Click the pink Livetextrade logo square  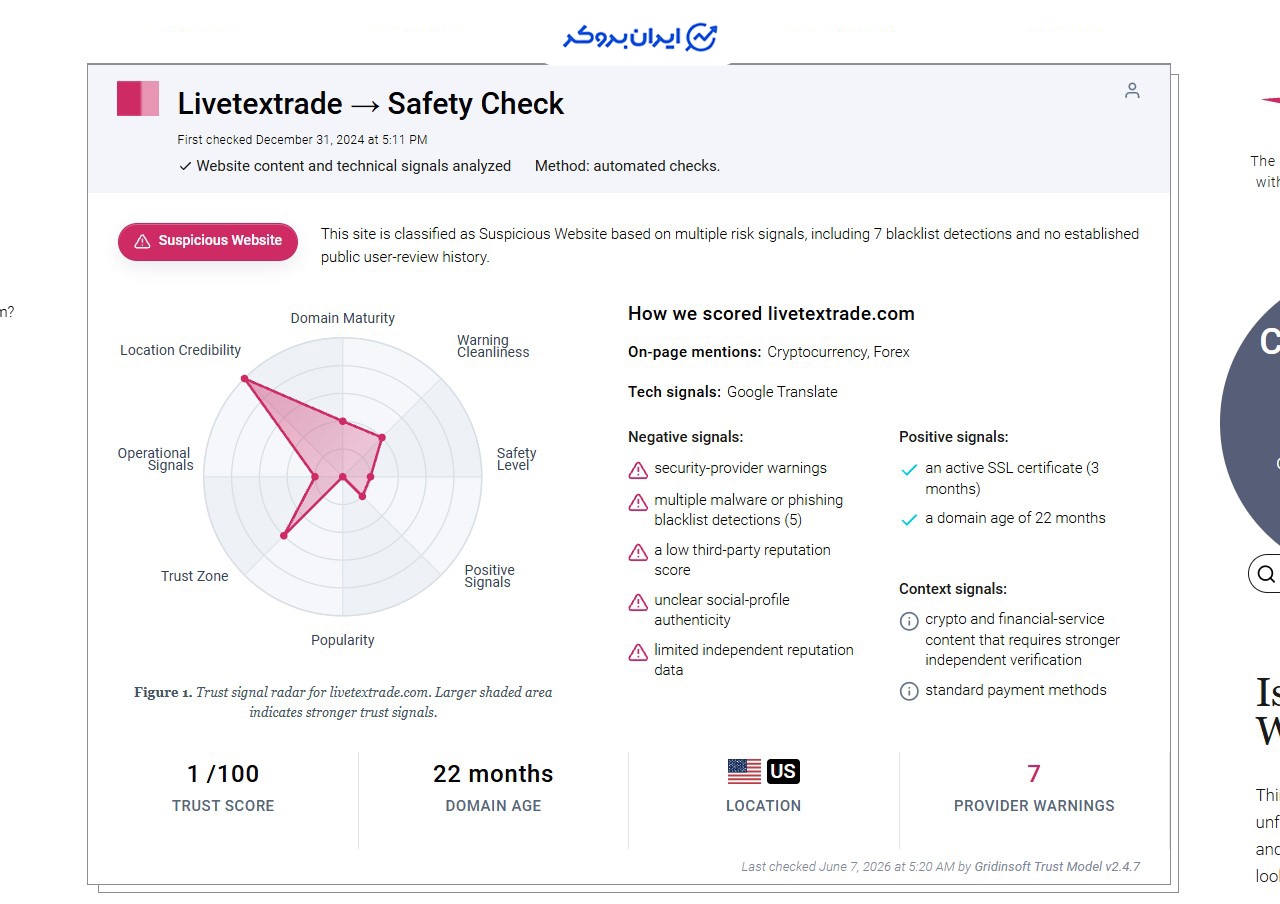coord(138,99)
